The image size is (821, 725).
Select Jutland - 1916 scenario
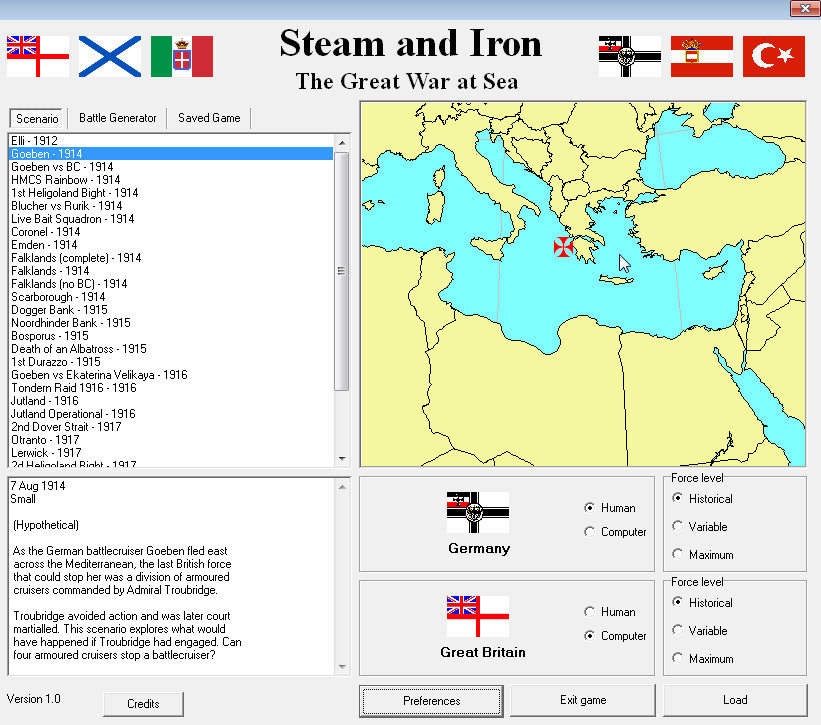(45, 401)
